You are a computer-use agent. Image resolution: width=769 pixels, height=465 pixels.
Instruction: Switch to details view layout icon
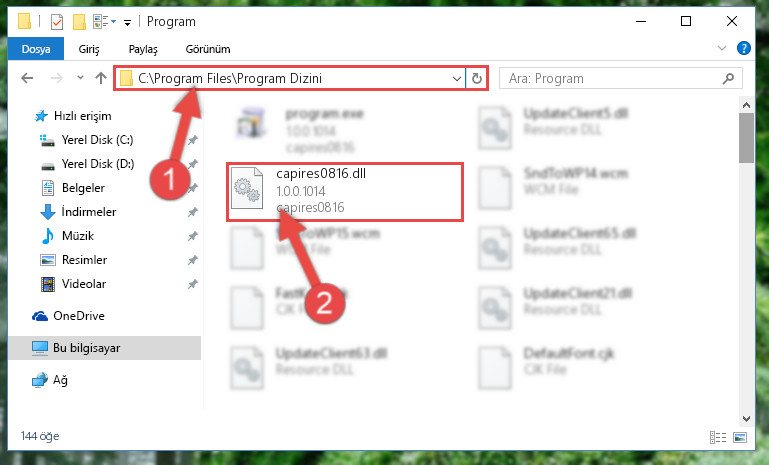[718, 437]
